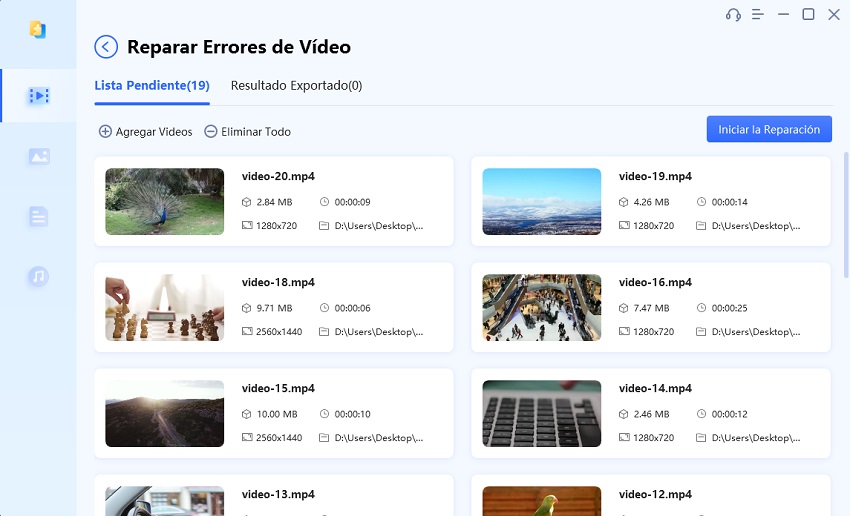Viewport: 850px width, 516px height.
Task: Click the folder icon for video-15.mp4
Action: point(324,437)
